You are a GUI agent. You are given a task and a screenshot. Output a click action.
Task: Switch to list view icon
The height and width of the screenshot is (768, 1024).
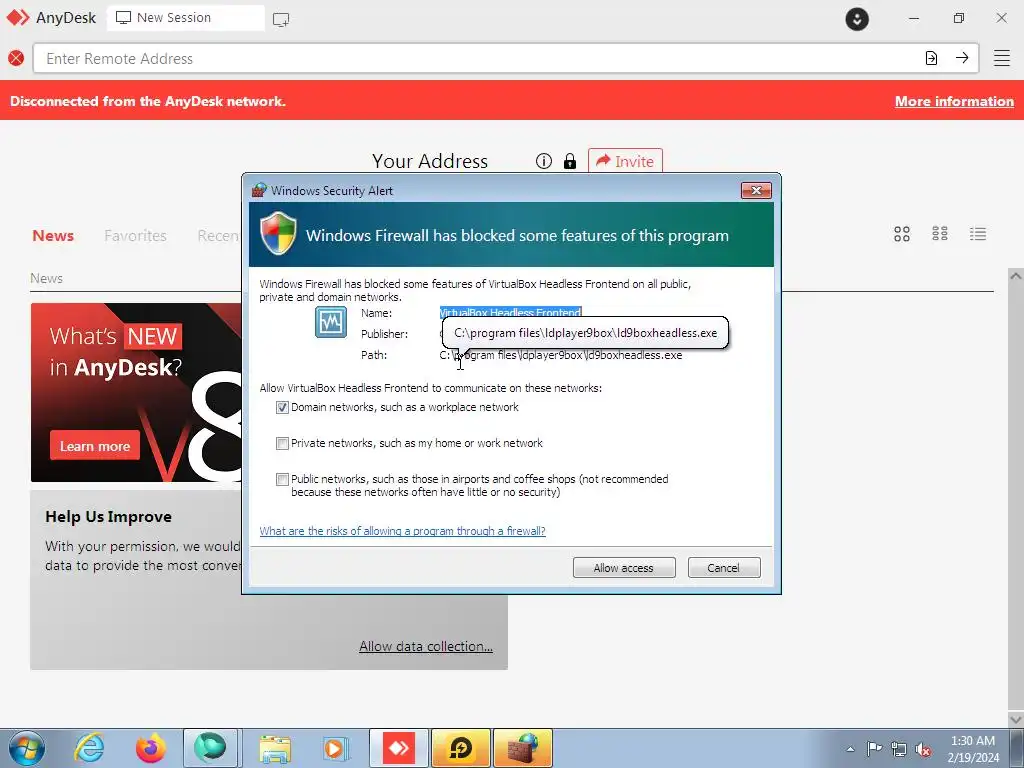[978, 234]
